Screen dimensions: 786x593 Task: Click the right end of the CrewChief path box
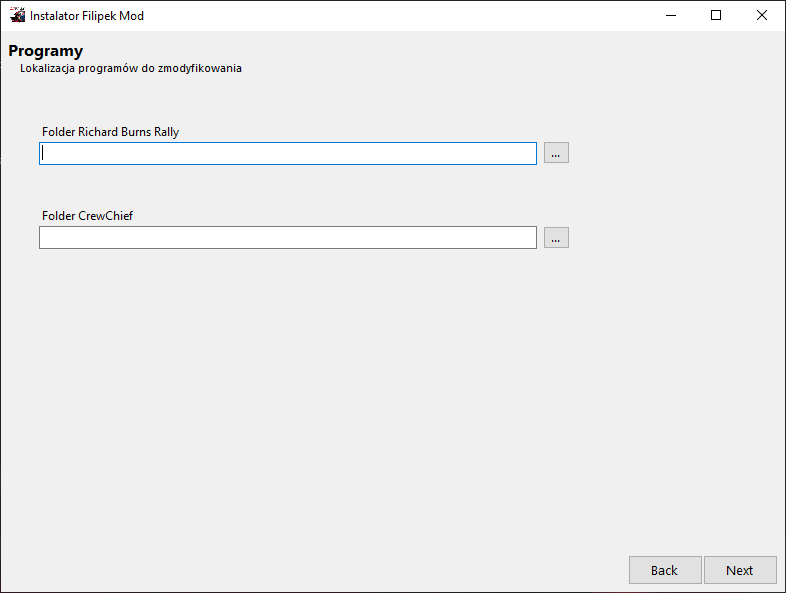tap(525, 237)
